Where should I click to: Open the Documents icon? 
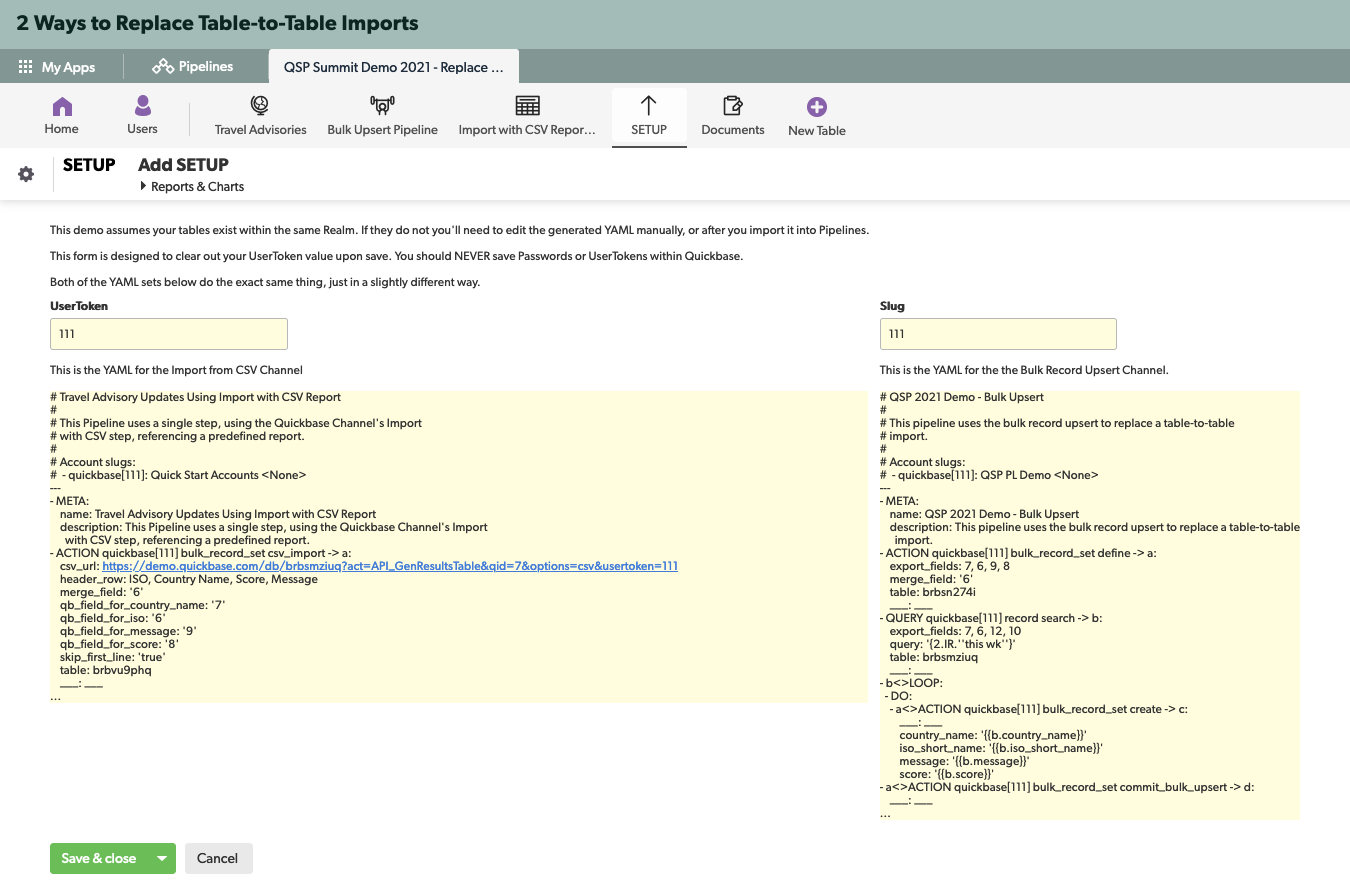(x=733, y=106)
